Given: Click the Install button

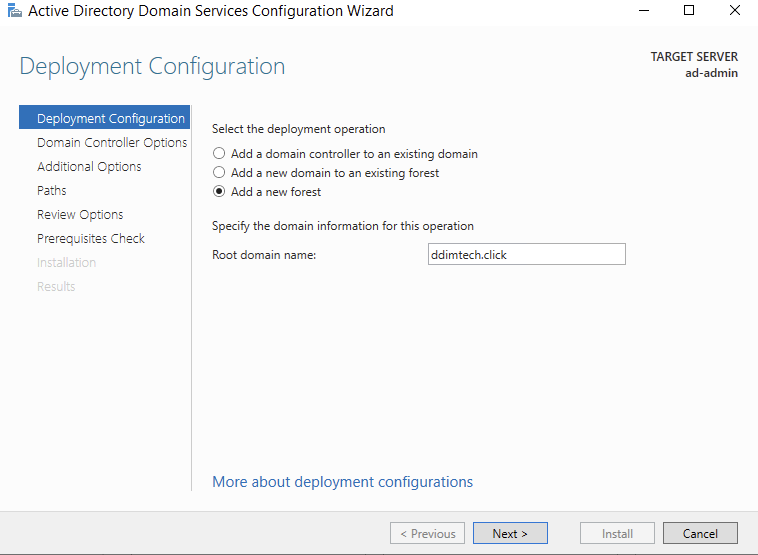Looking at the screenshot, I should (x=617, y=533).
